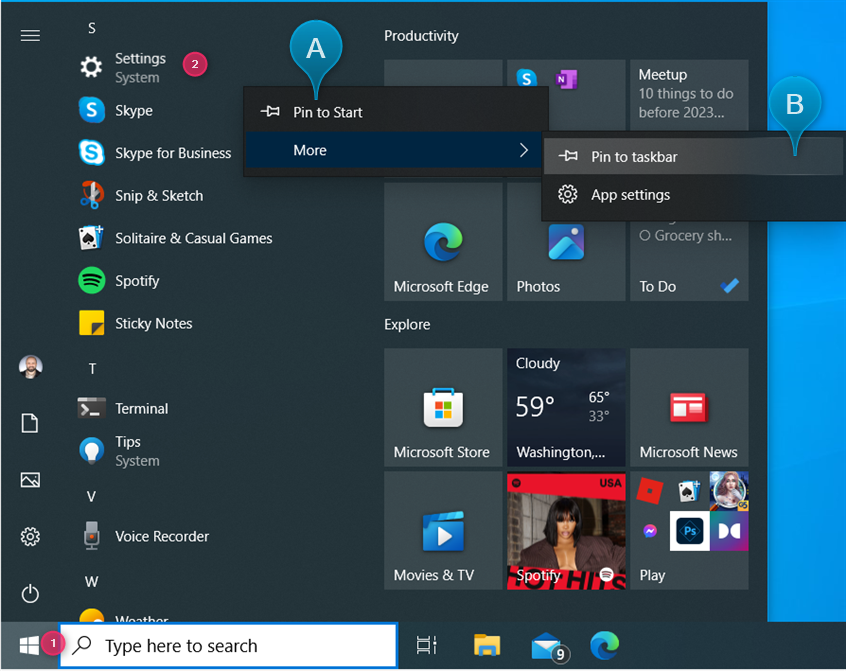
Task: Click the V letter group header
Action: [x=91, y=496]
